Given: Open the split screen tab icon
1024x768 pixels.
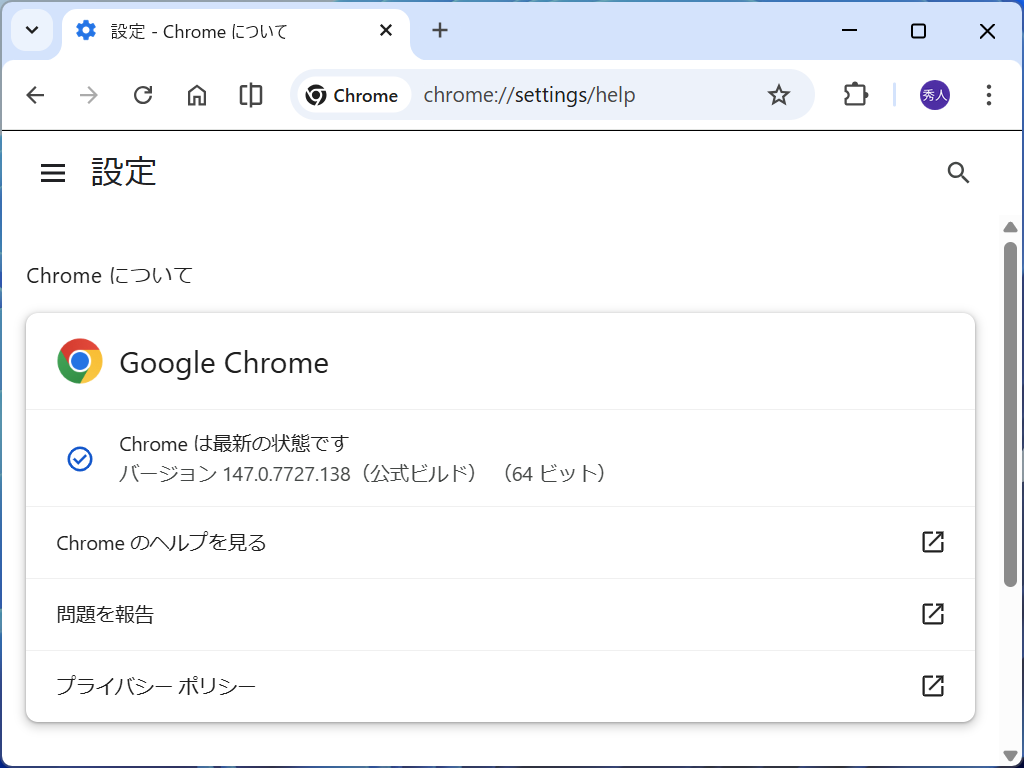Looking at the screenshot, I should [250, 95].
